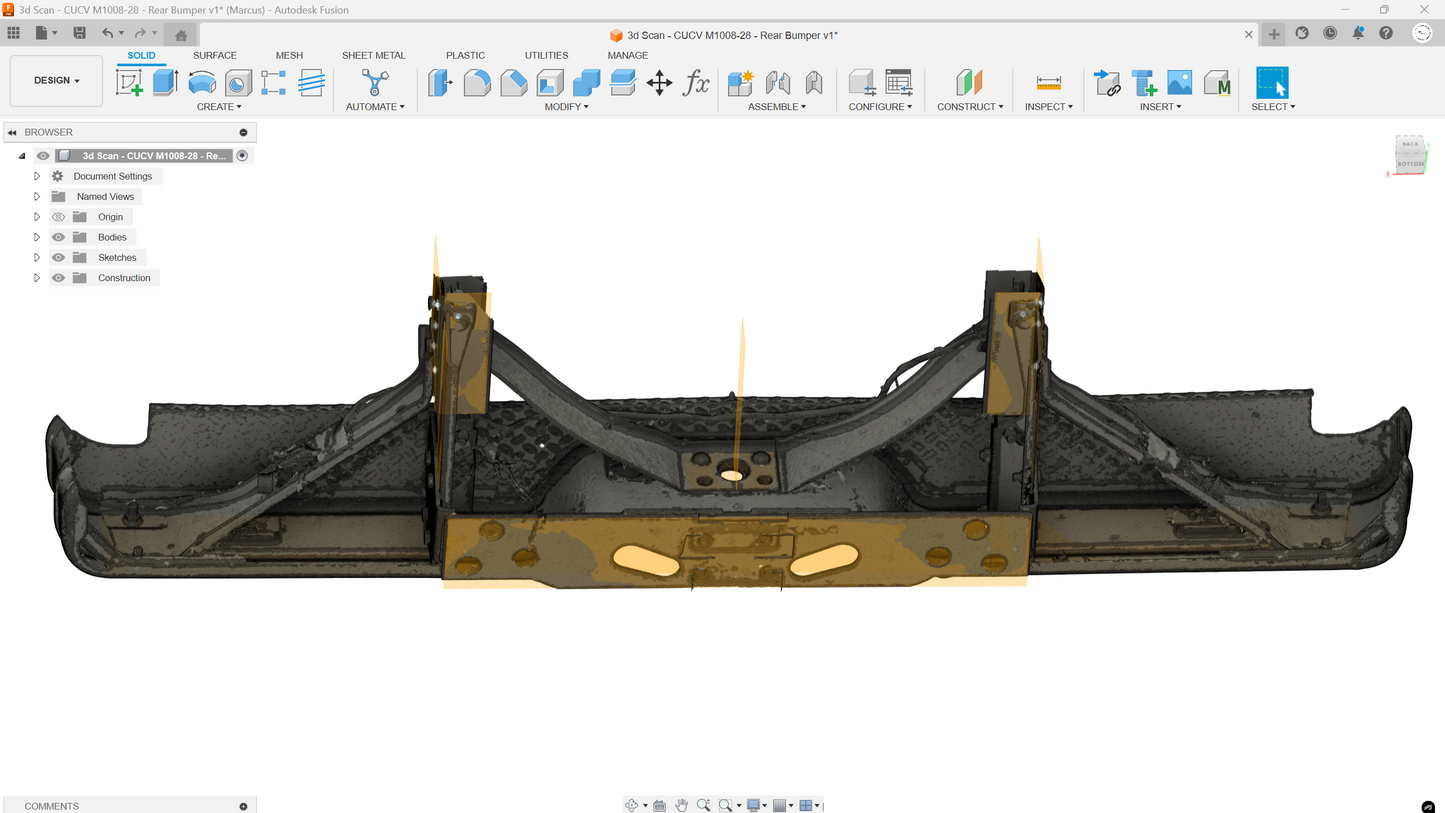Open the CONSTRUCT menu

969,107
